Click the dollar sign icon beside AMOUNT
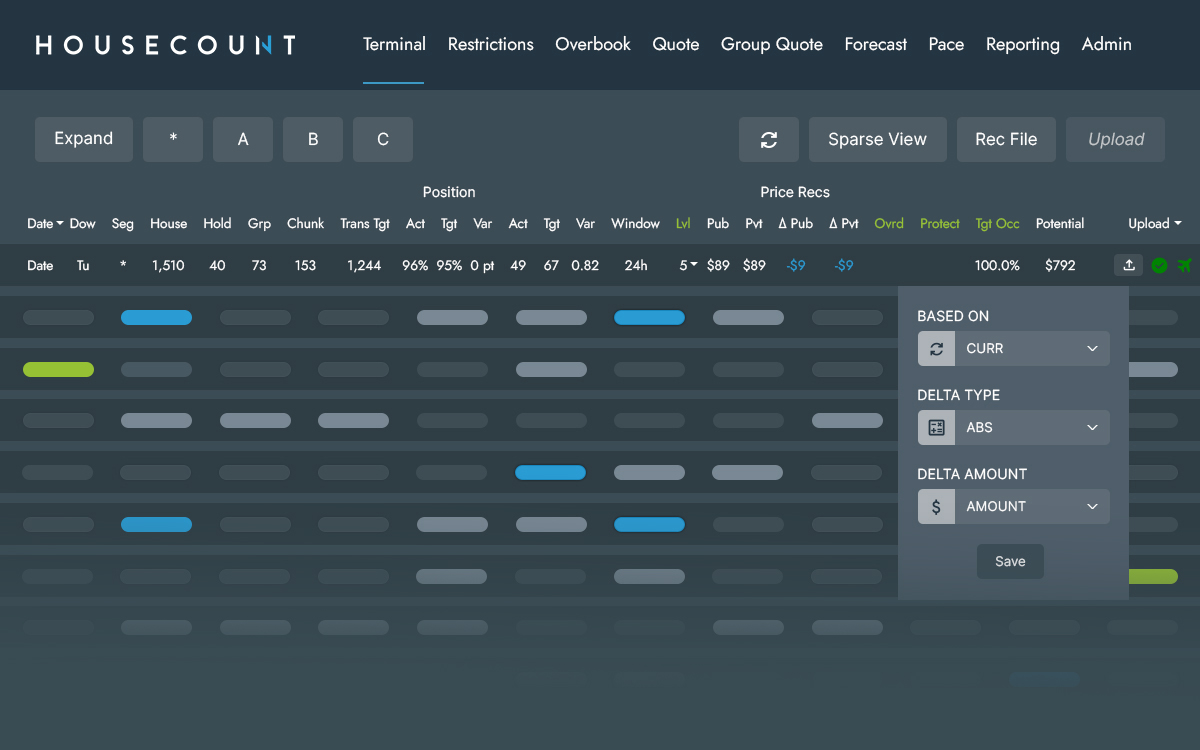 point(936,506)
